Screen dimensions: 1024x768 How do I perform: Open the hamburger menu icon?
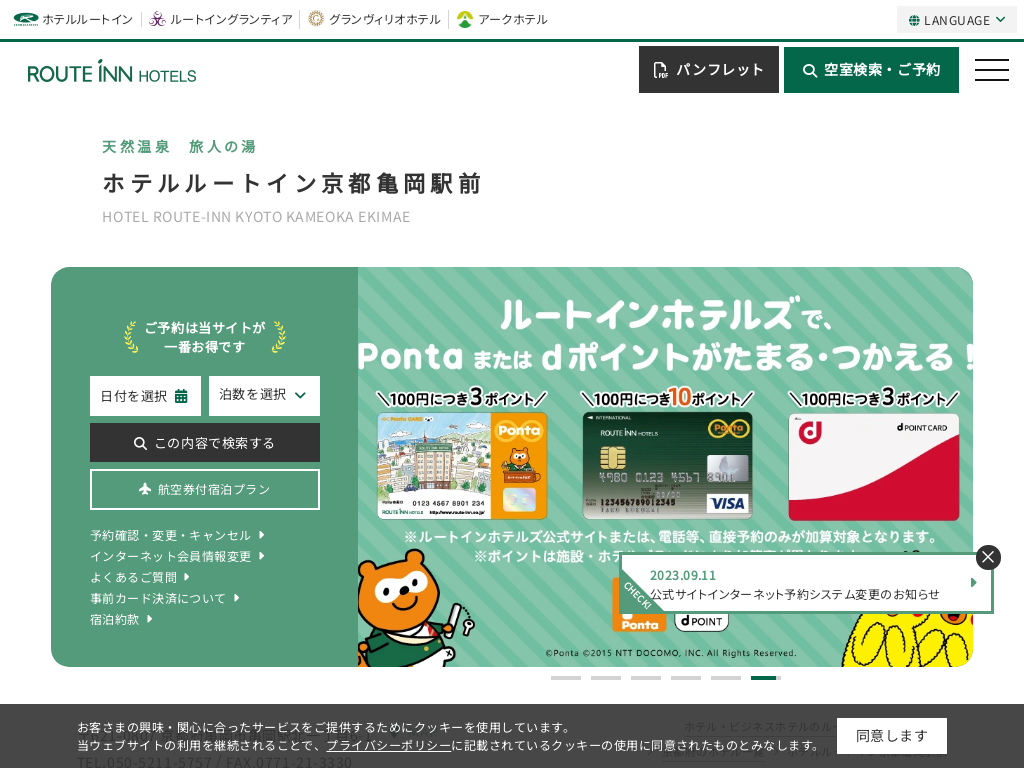[x=991, y=70]
